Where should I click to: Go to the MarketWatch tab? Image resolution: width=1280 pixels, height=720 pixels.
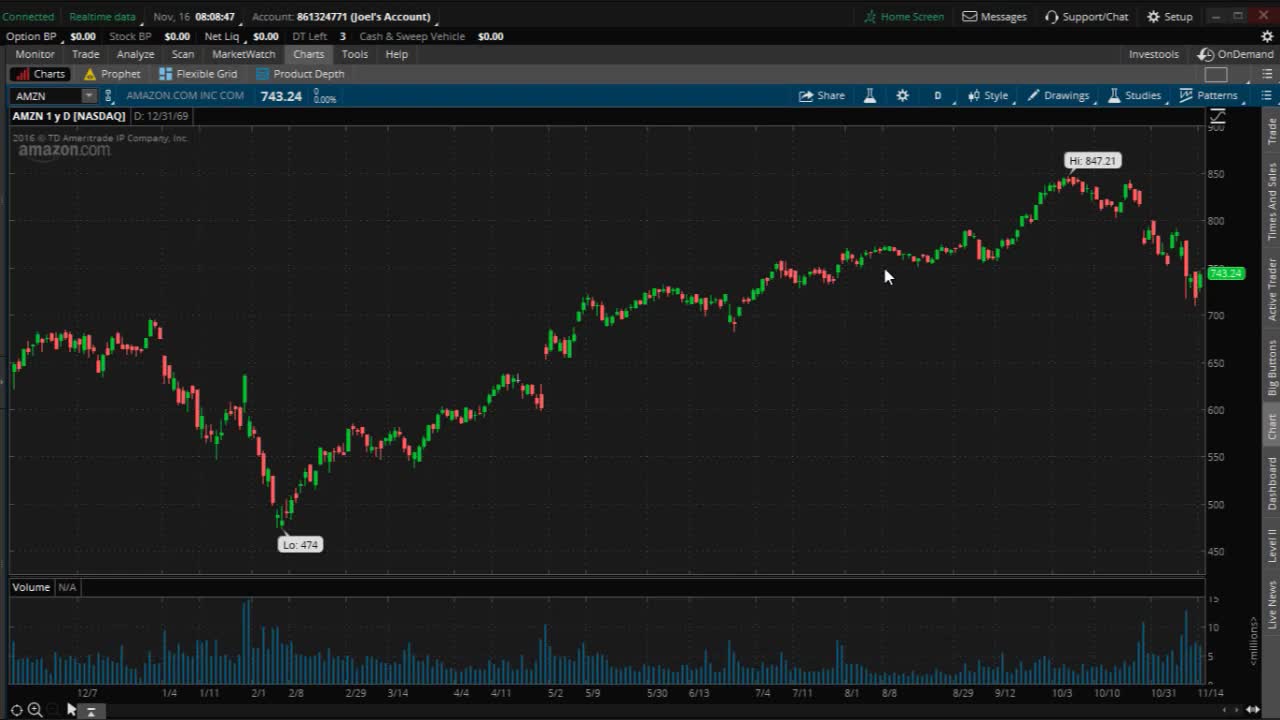tap(243, 54)
